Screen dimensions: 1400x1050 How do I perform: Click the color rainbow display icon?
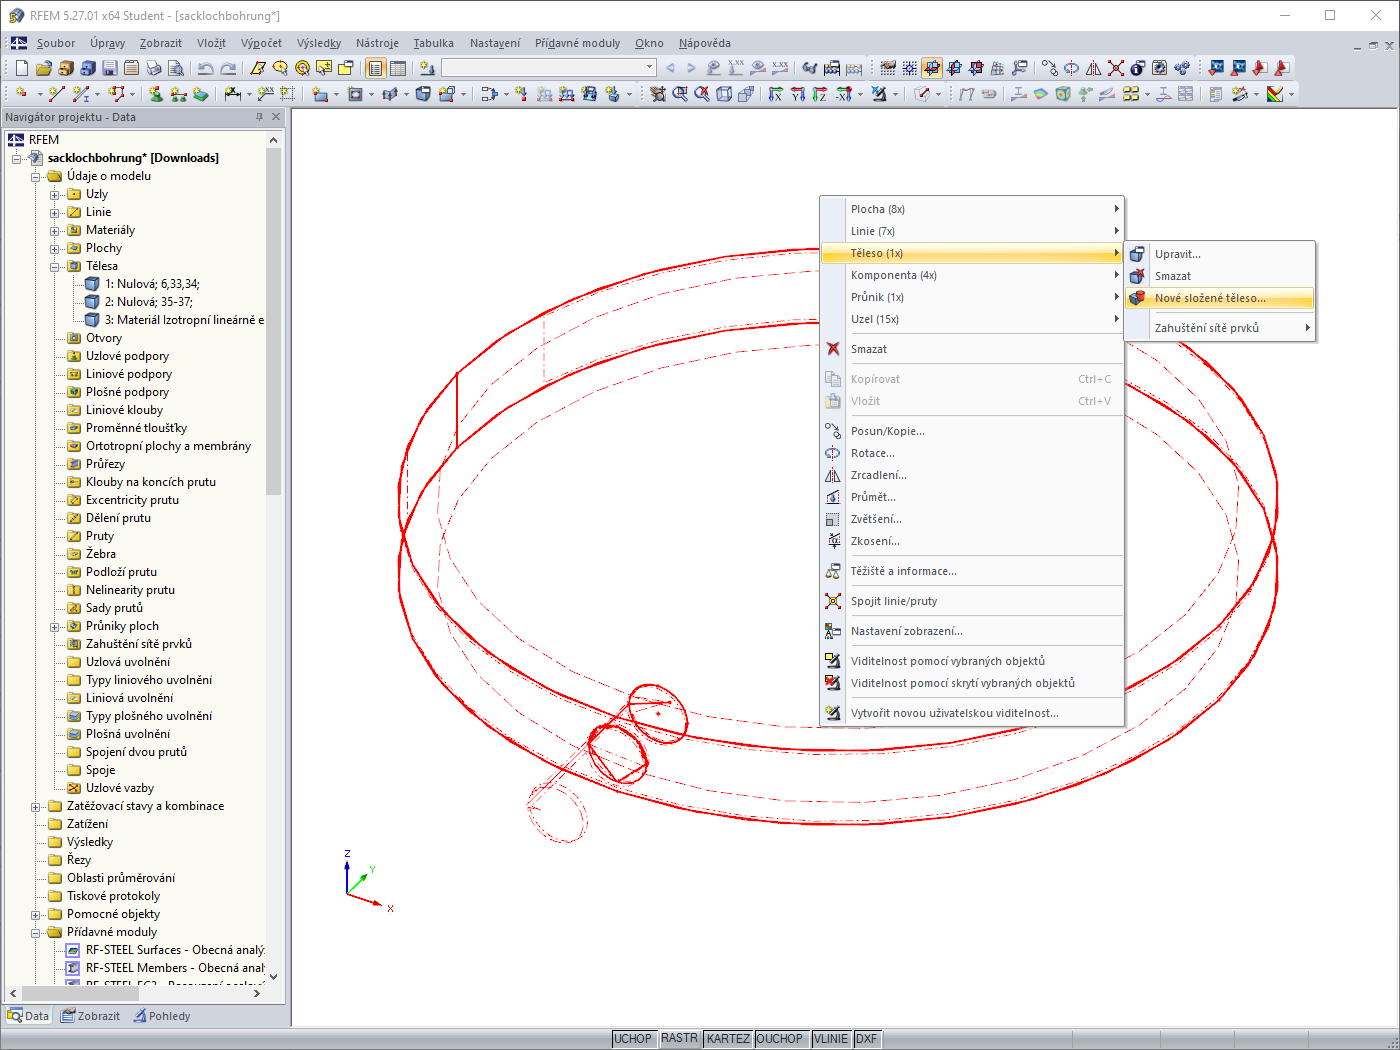click(1274, 94)
